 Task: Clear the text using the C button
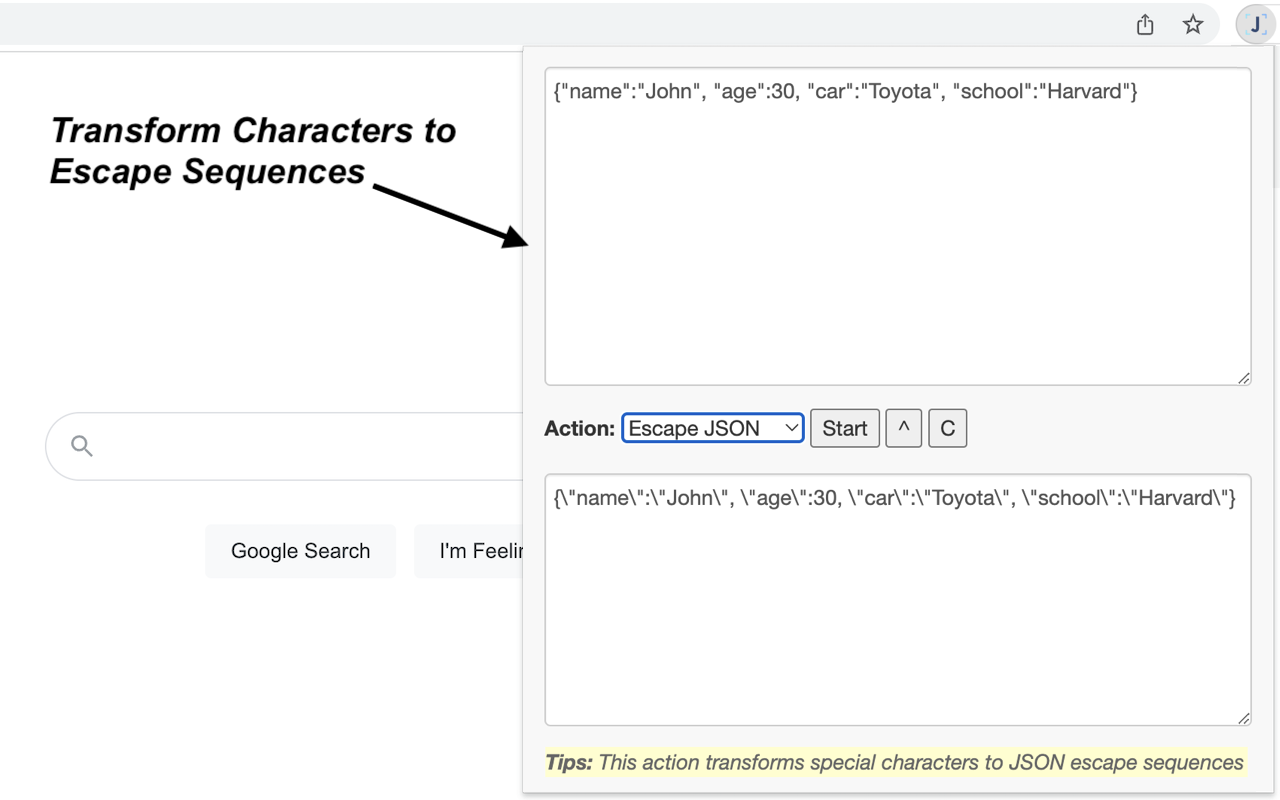coord(947,428)
